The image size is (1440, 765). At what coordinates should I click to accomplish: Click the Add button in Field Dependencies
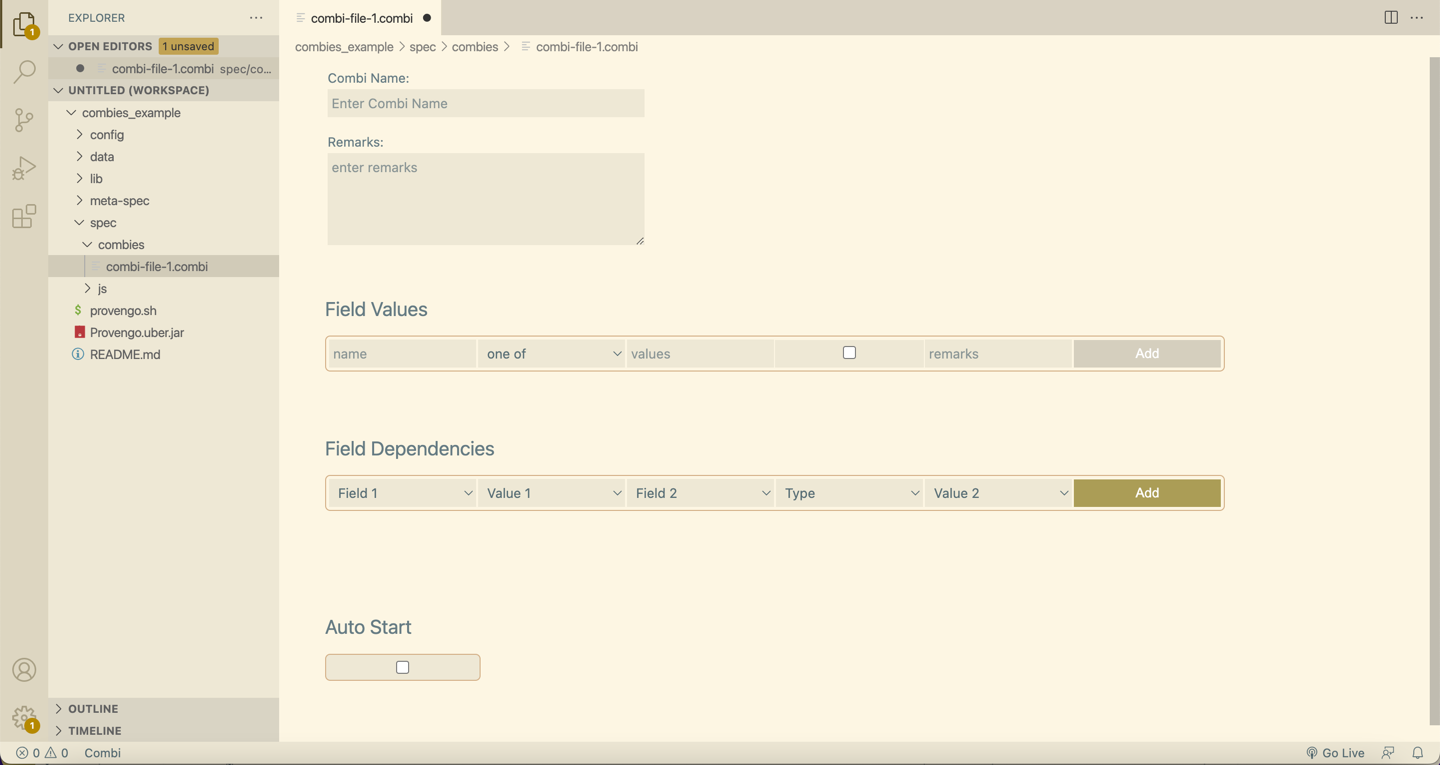1147,493
